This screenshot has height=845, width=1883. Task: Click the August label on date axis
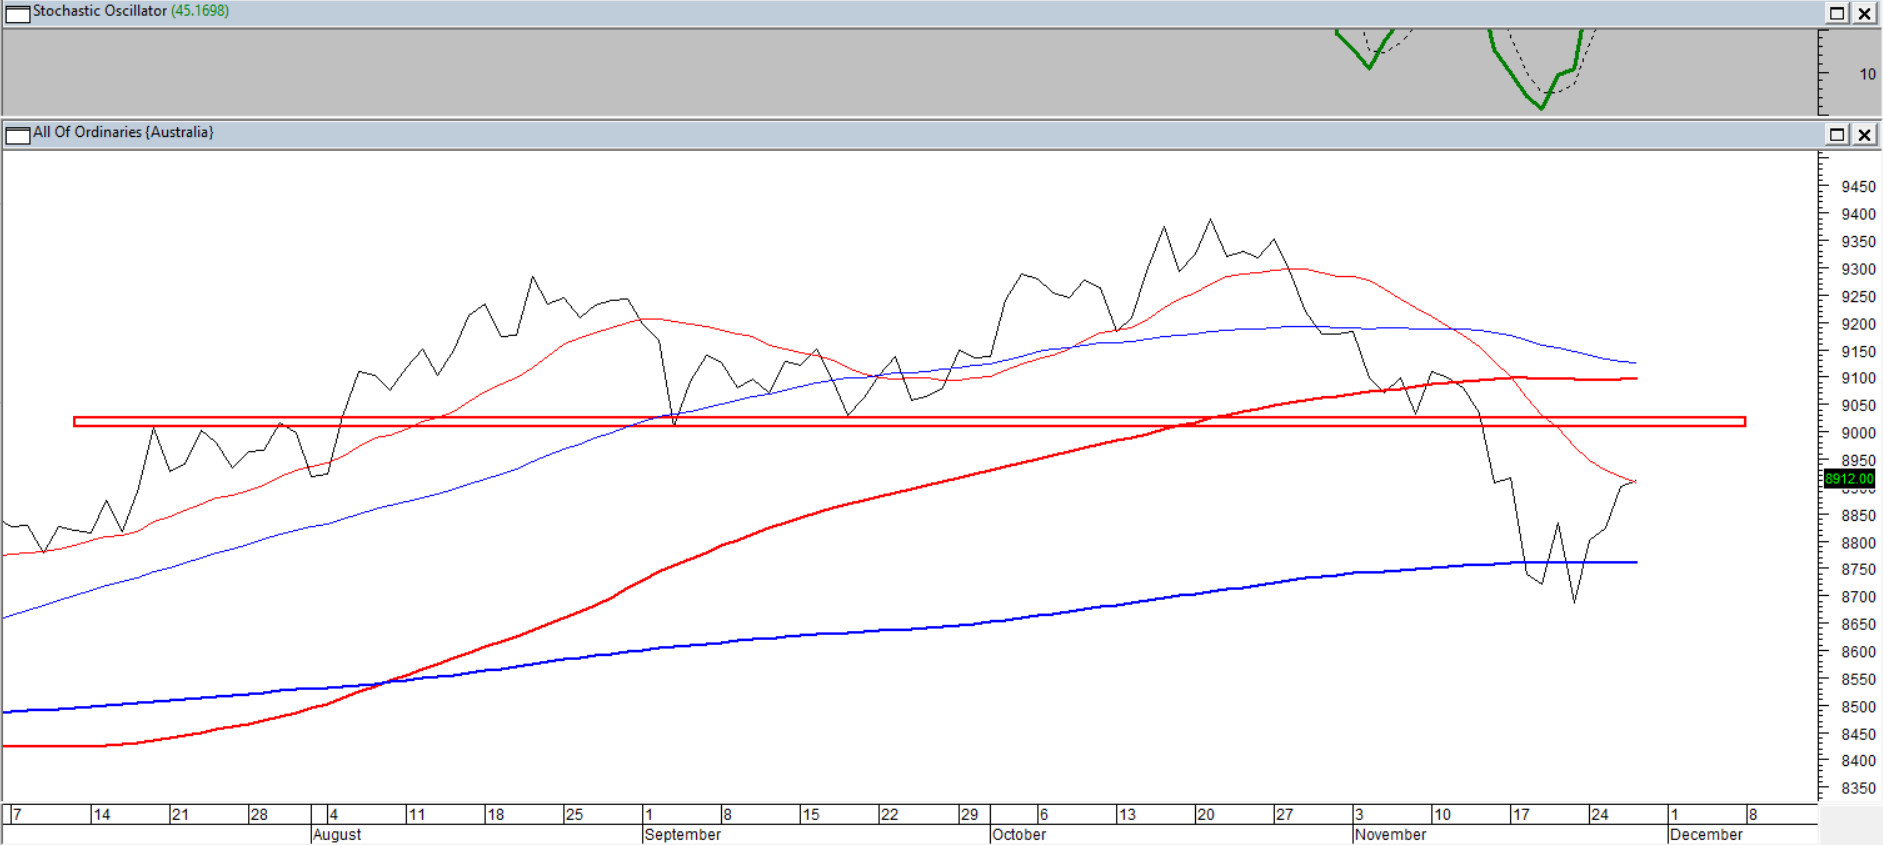[x=337, y=834]
